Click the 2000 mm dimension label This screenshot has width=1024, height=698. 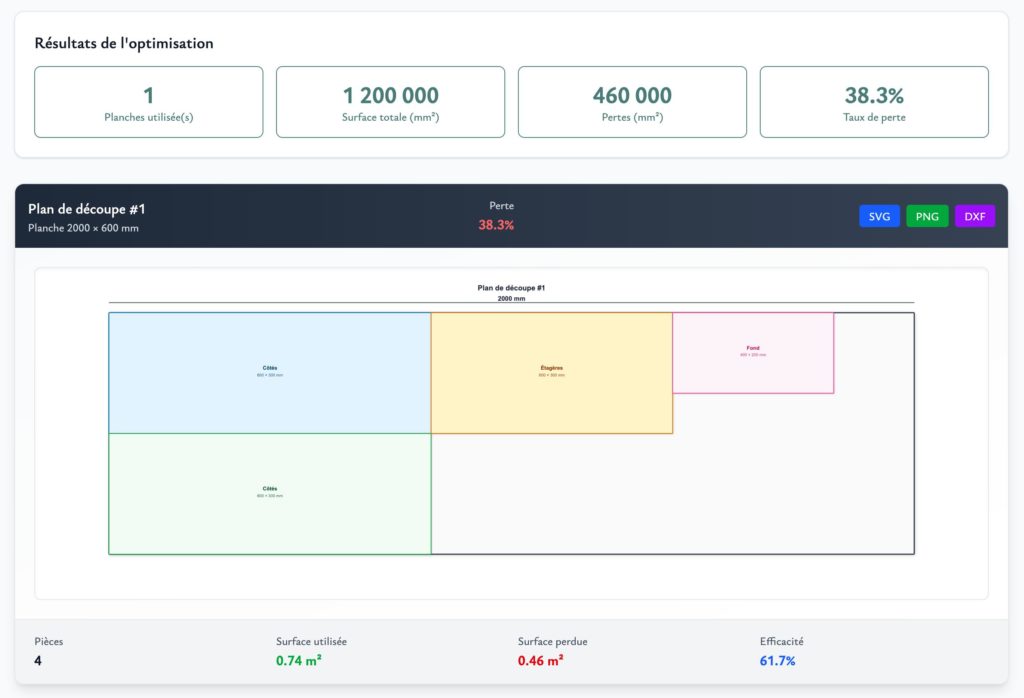pyautogui.click(x=511, y=298)
